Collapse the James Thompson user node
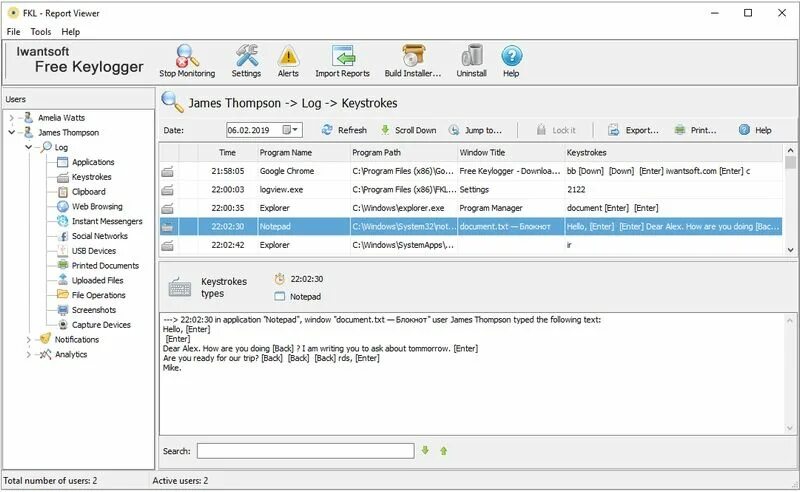 coord(11,133)
